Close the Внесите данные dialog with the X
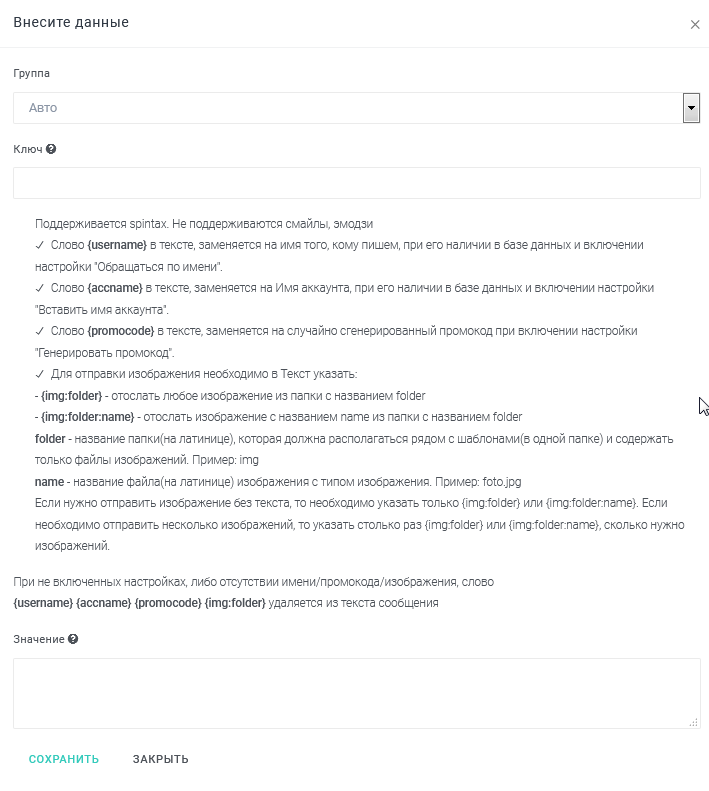 point(695,25)
